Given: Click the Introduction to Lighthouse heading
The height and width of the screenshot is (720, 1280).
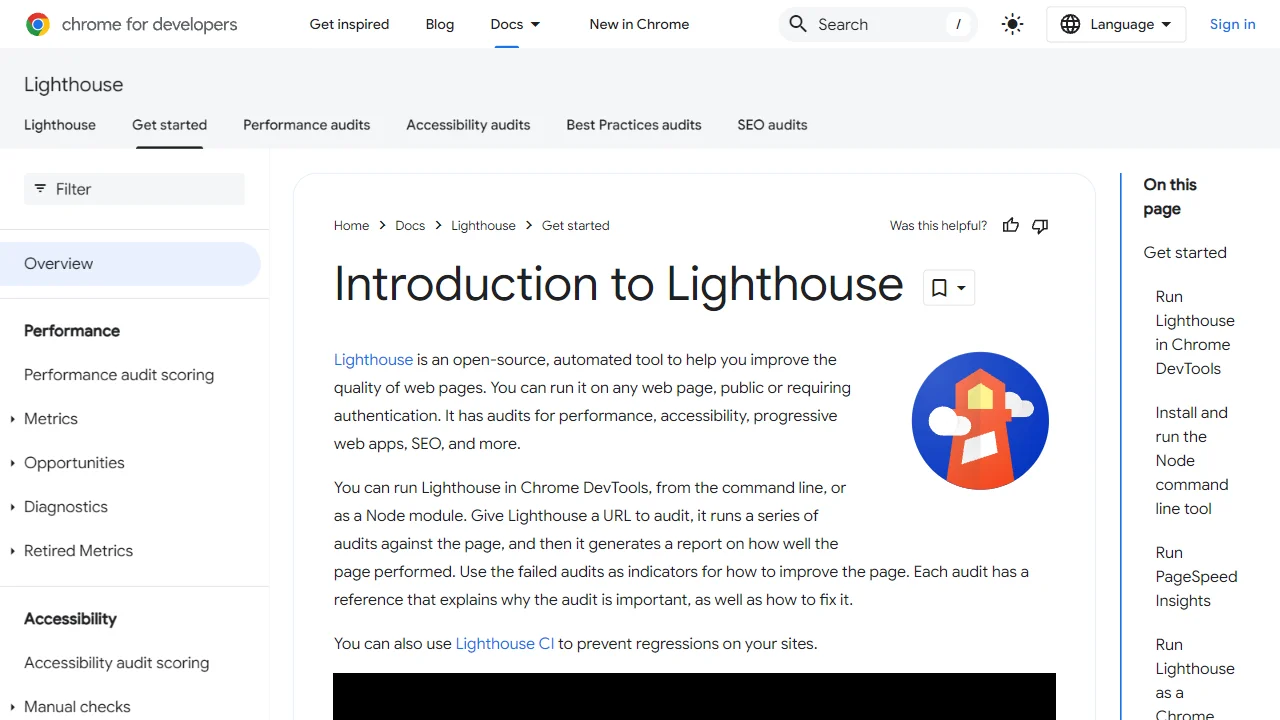Looking at the screenshot, I should tap(618, 284).
